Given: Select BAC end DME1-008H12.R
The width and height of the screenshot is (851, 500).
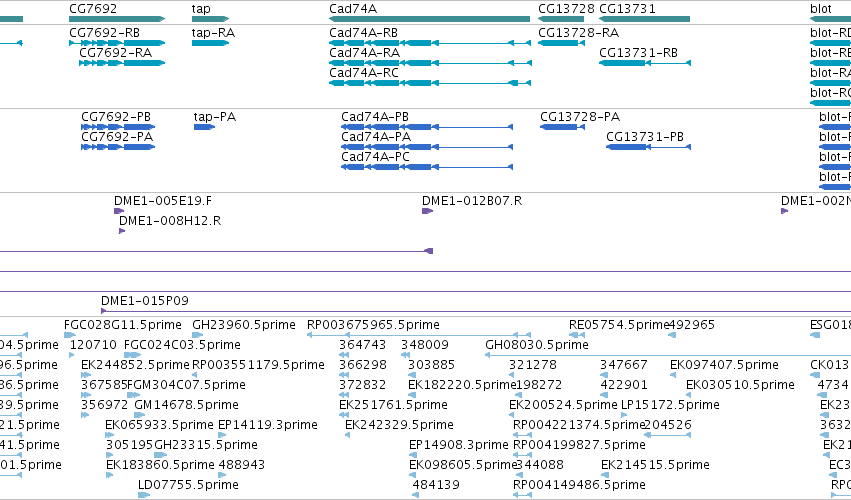Looking at the screenshot, I should point(170,221).
